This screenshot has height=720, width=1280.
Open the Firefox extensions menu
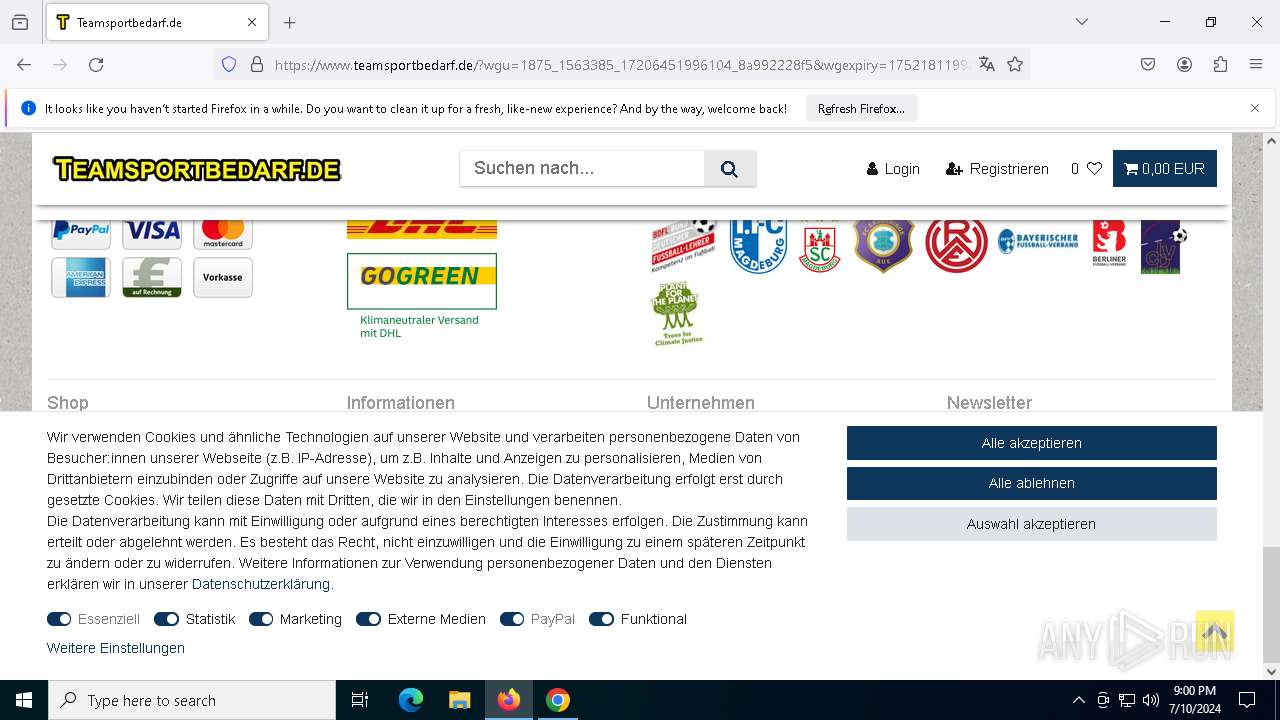[x=1220, y=65]
